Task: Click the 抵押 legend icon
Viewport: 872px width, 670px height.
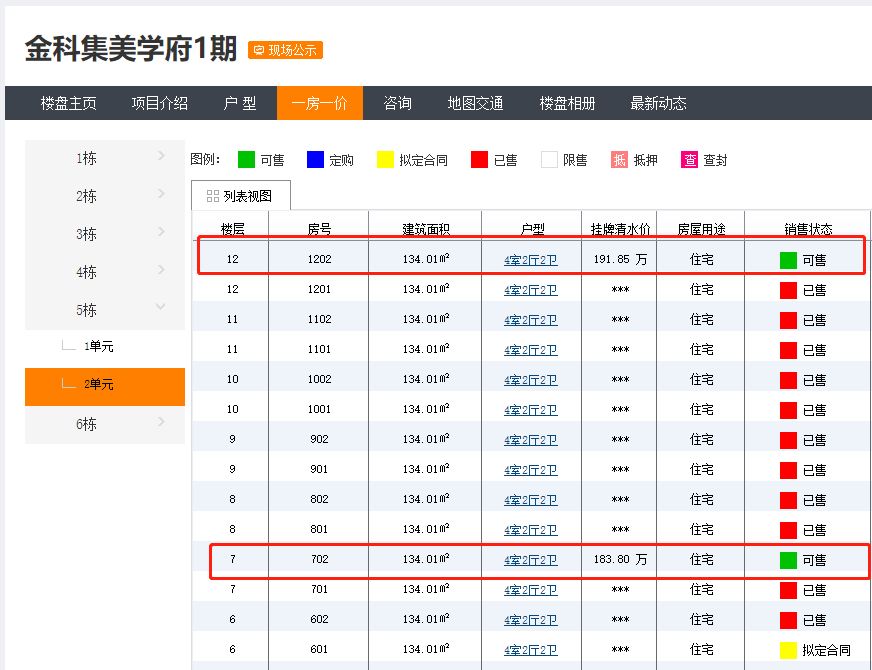Action: click(619, 160)
